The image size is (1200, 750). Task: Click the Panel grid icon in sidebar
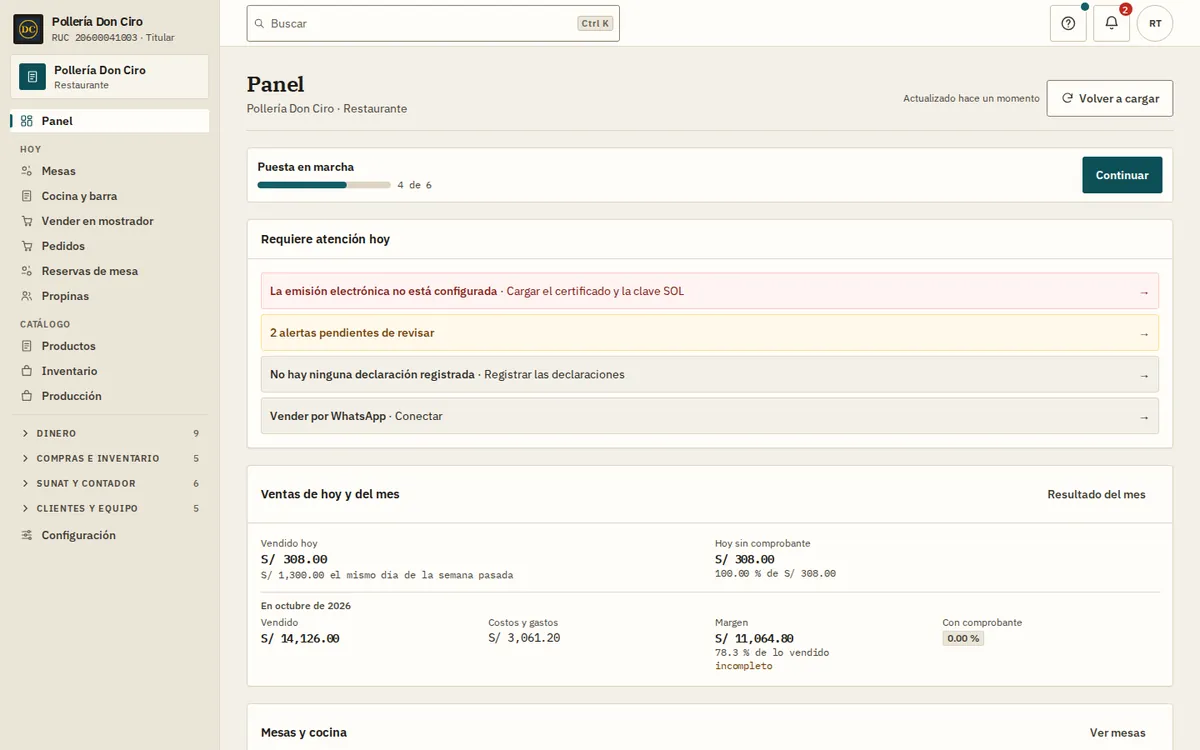pyautogui.click(x=27, y=121)
